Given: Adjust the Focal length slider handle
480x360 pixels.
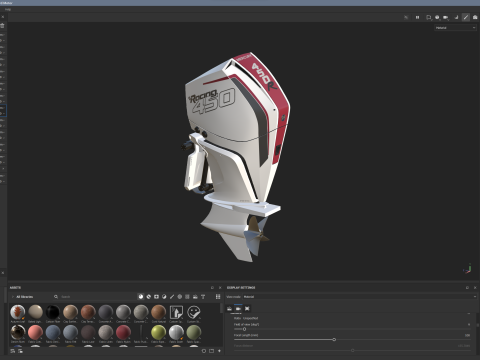Looking at the screenshot, I should pos(334,340).
